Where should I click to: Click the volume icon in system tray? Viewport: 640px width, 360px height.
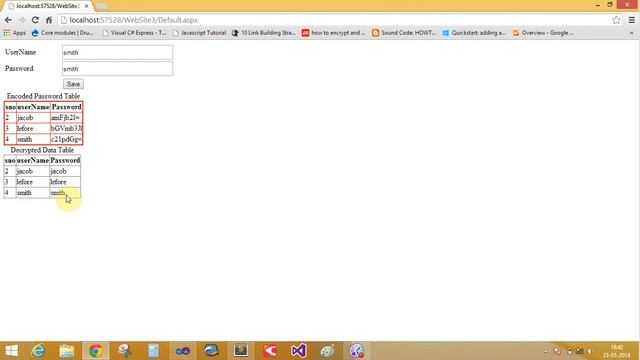coord(589,351)
